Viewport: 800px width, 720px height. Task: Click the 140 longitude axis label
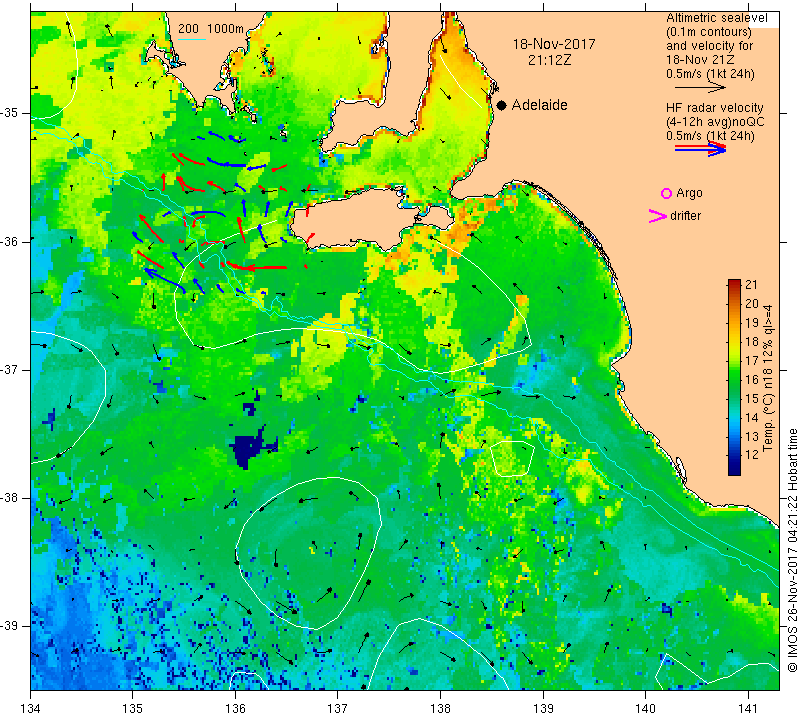(x=645, y=709)
